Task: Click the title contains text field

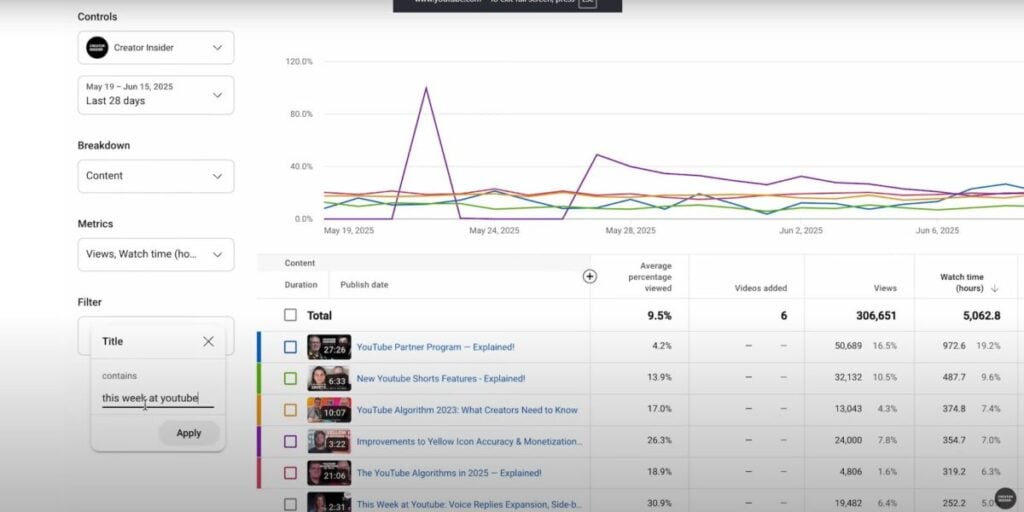Action: pos(157,398)
